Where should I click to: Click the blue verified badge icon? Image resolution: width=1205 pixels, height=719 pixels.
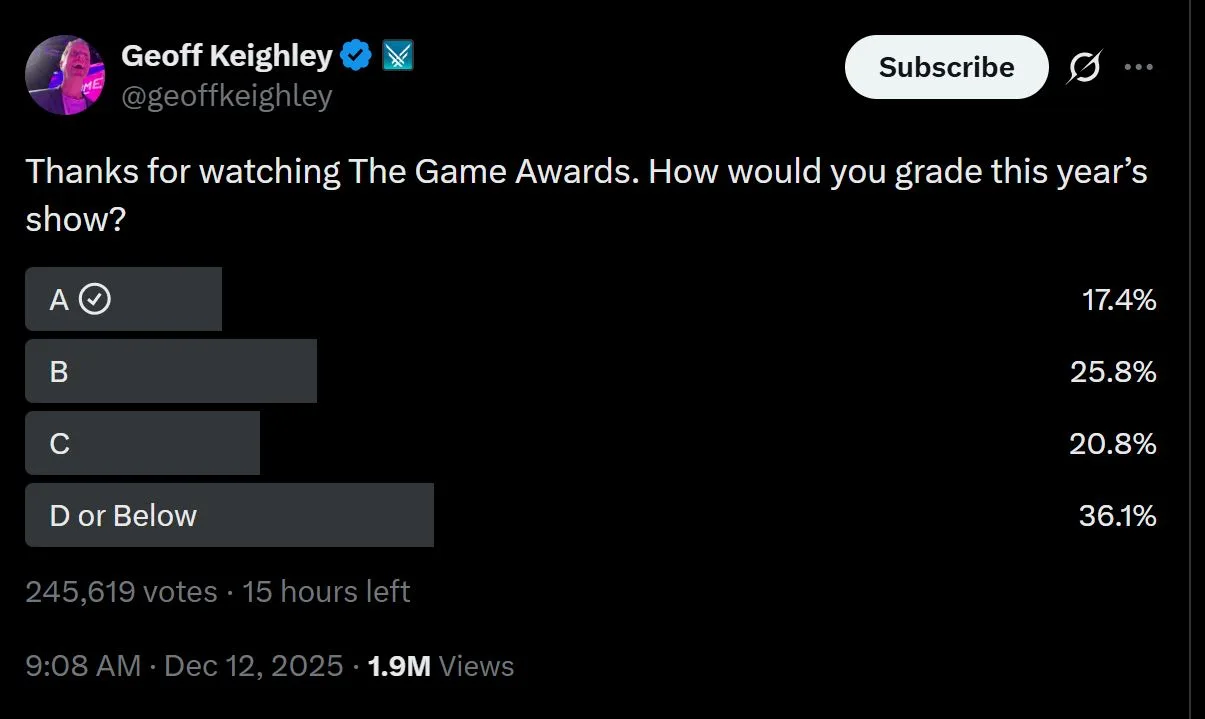point(355,55)
